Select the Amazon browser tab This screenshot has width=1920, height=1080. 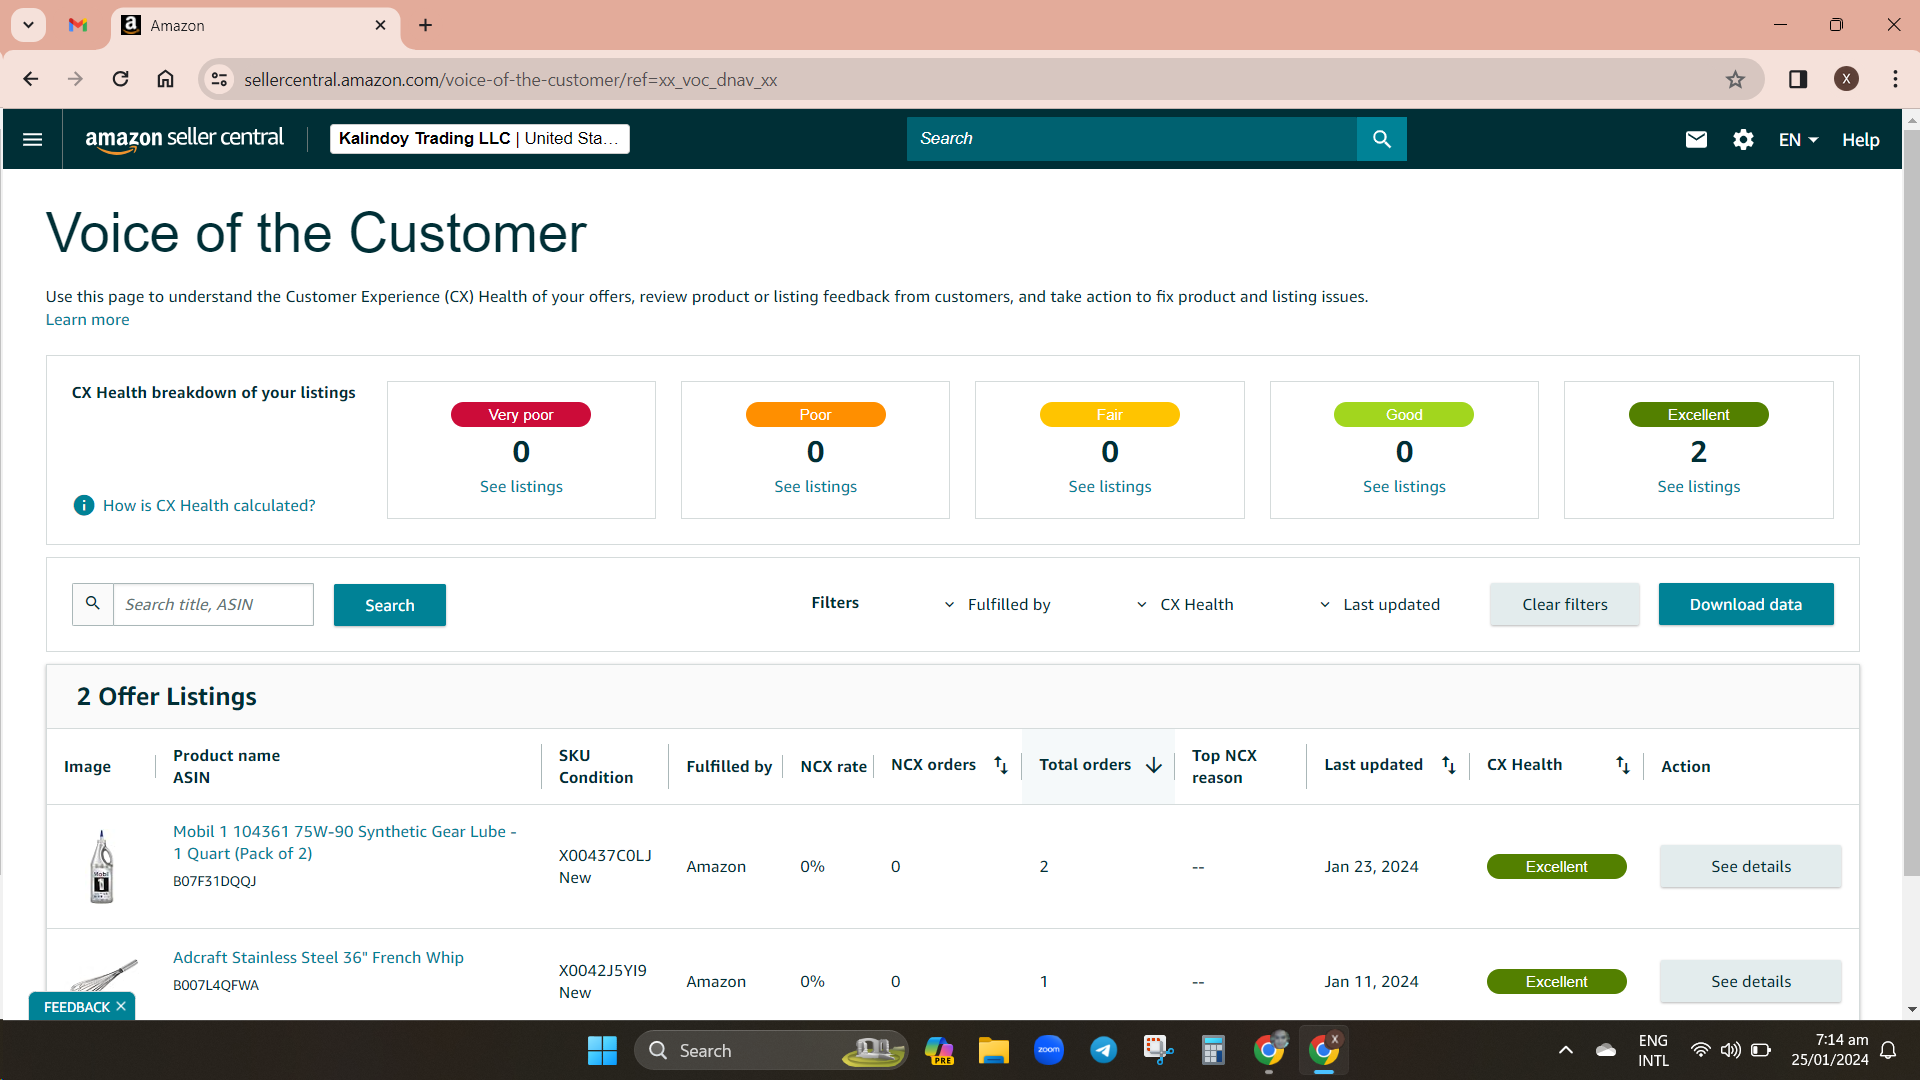tap(255, 25)
